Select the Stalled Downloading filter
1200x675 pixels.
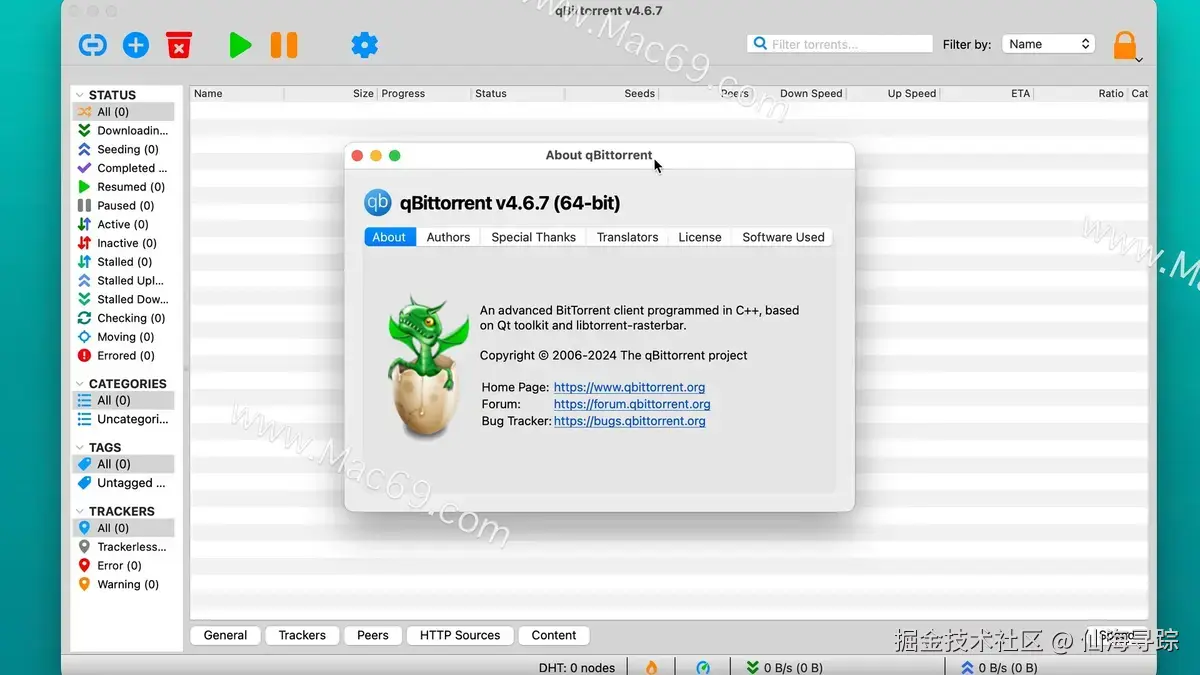(123, 299)
